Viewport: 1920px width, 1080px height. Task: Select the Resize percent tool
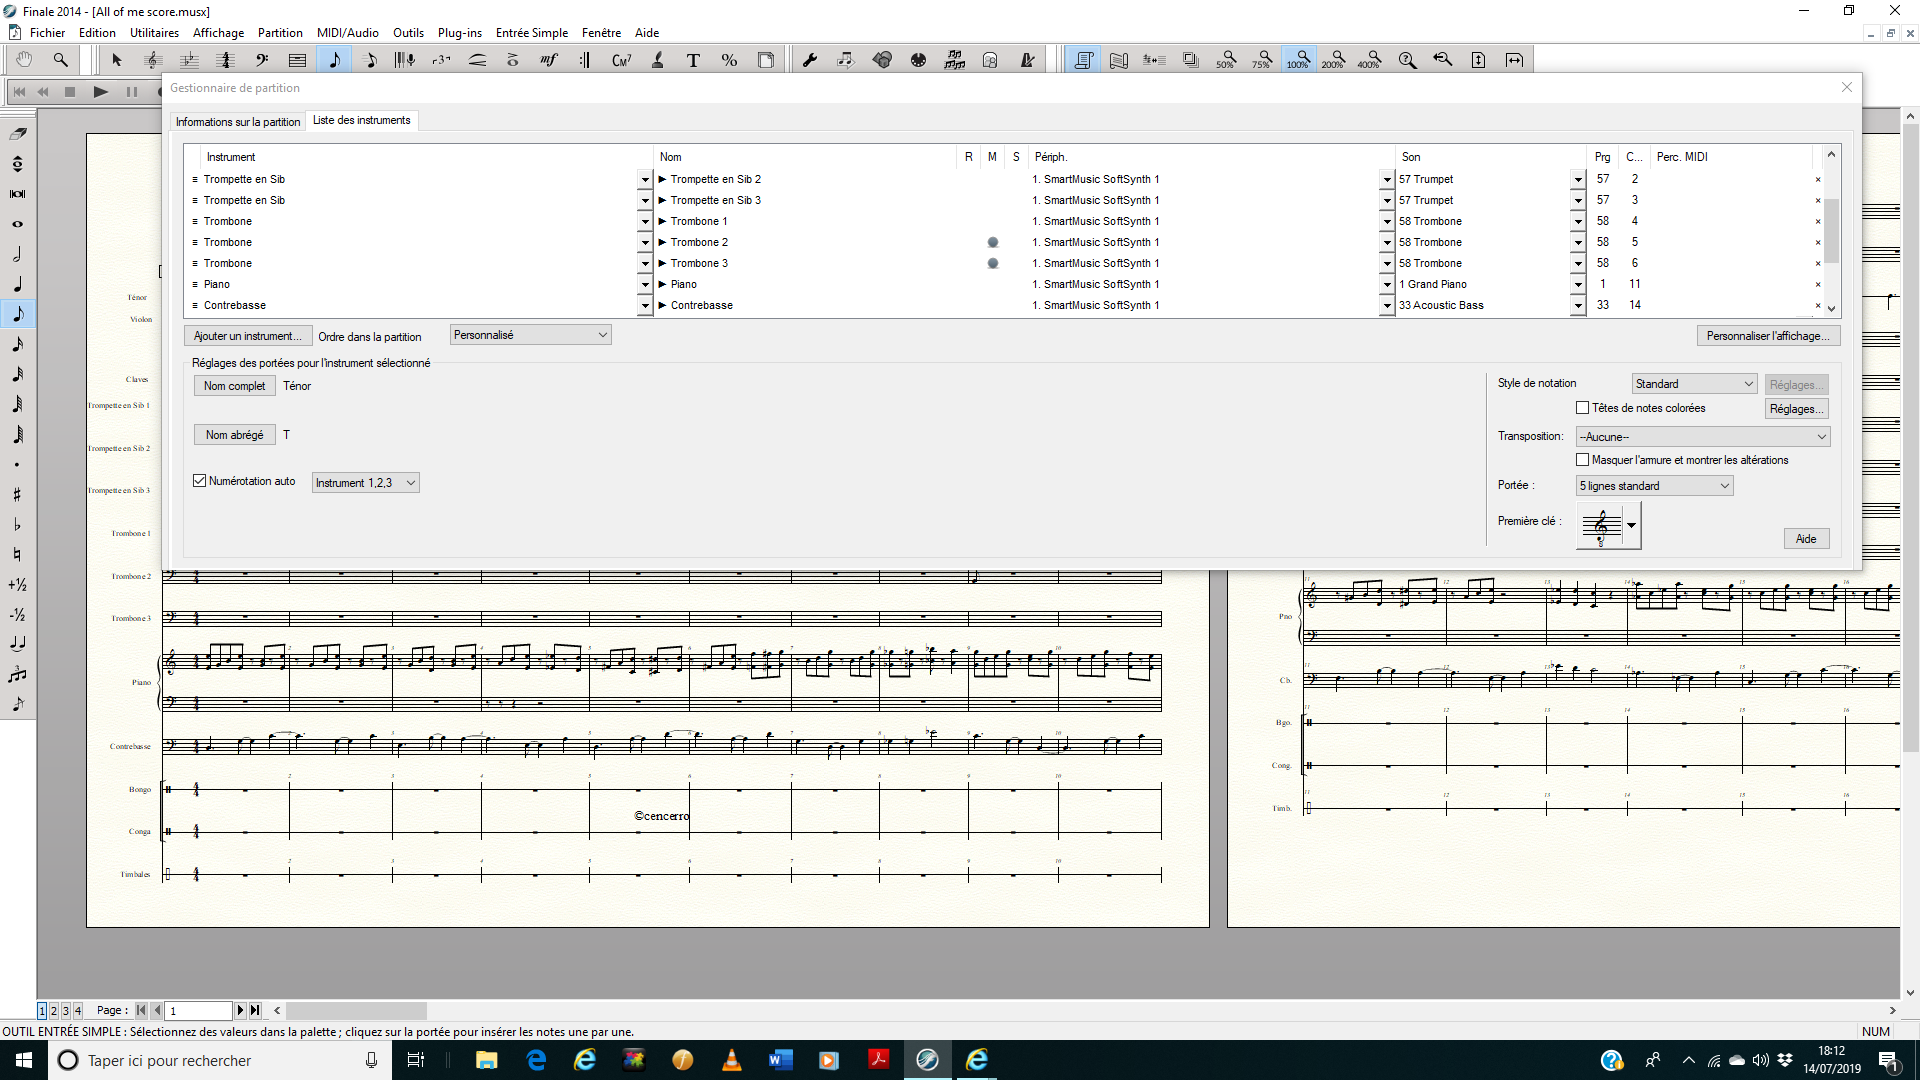pos(729,60)
